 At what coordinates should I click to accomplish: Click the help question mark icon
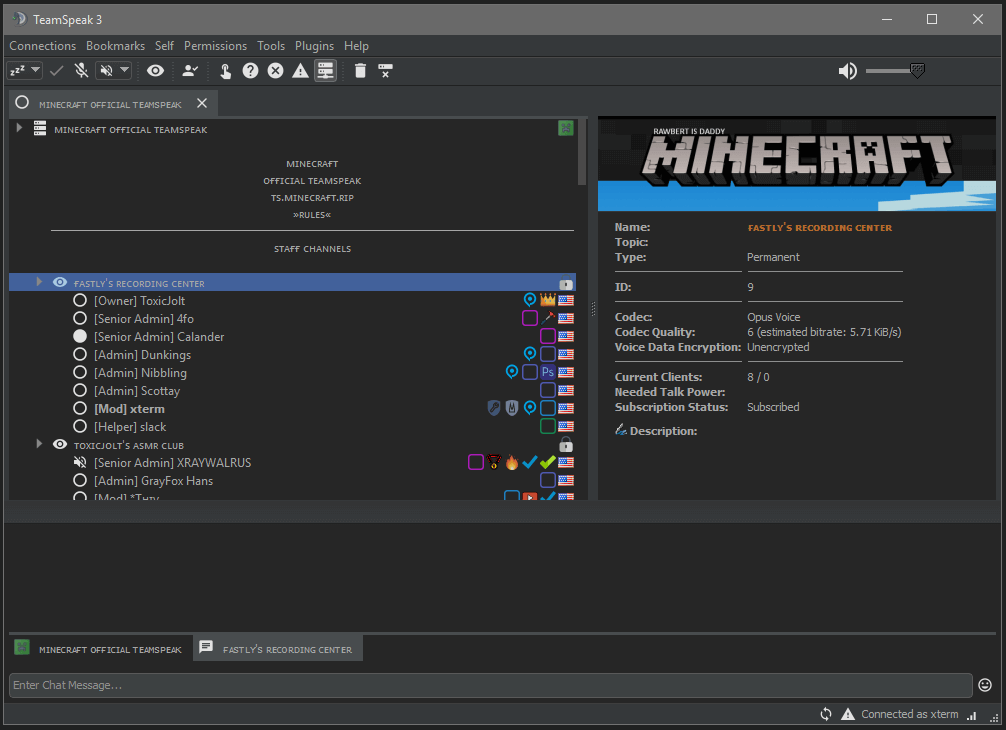(x=250, y=70)
